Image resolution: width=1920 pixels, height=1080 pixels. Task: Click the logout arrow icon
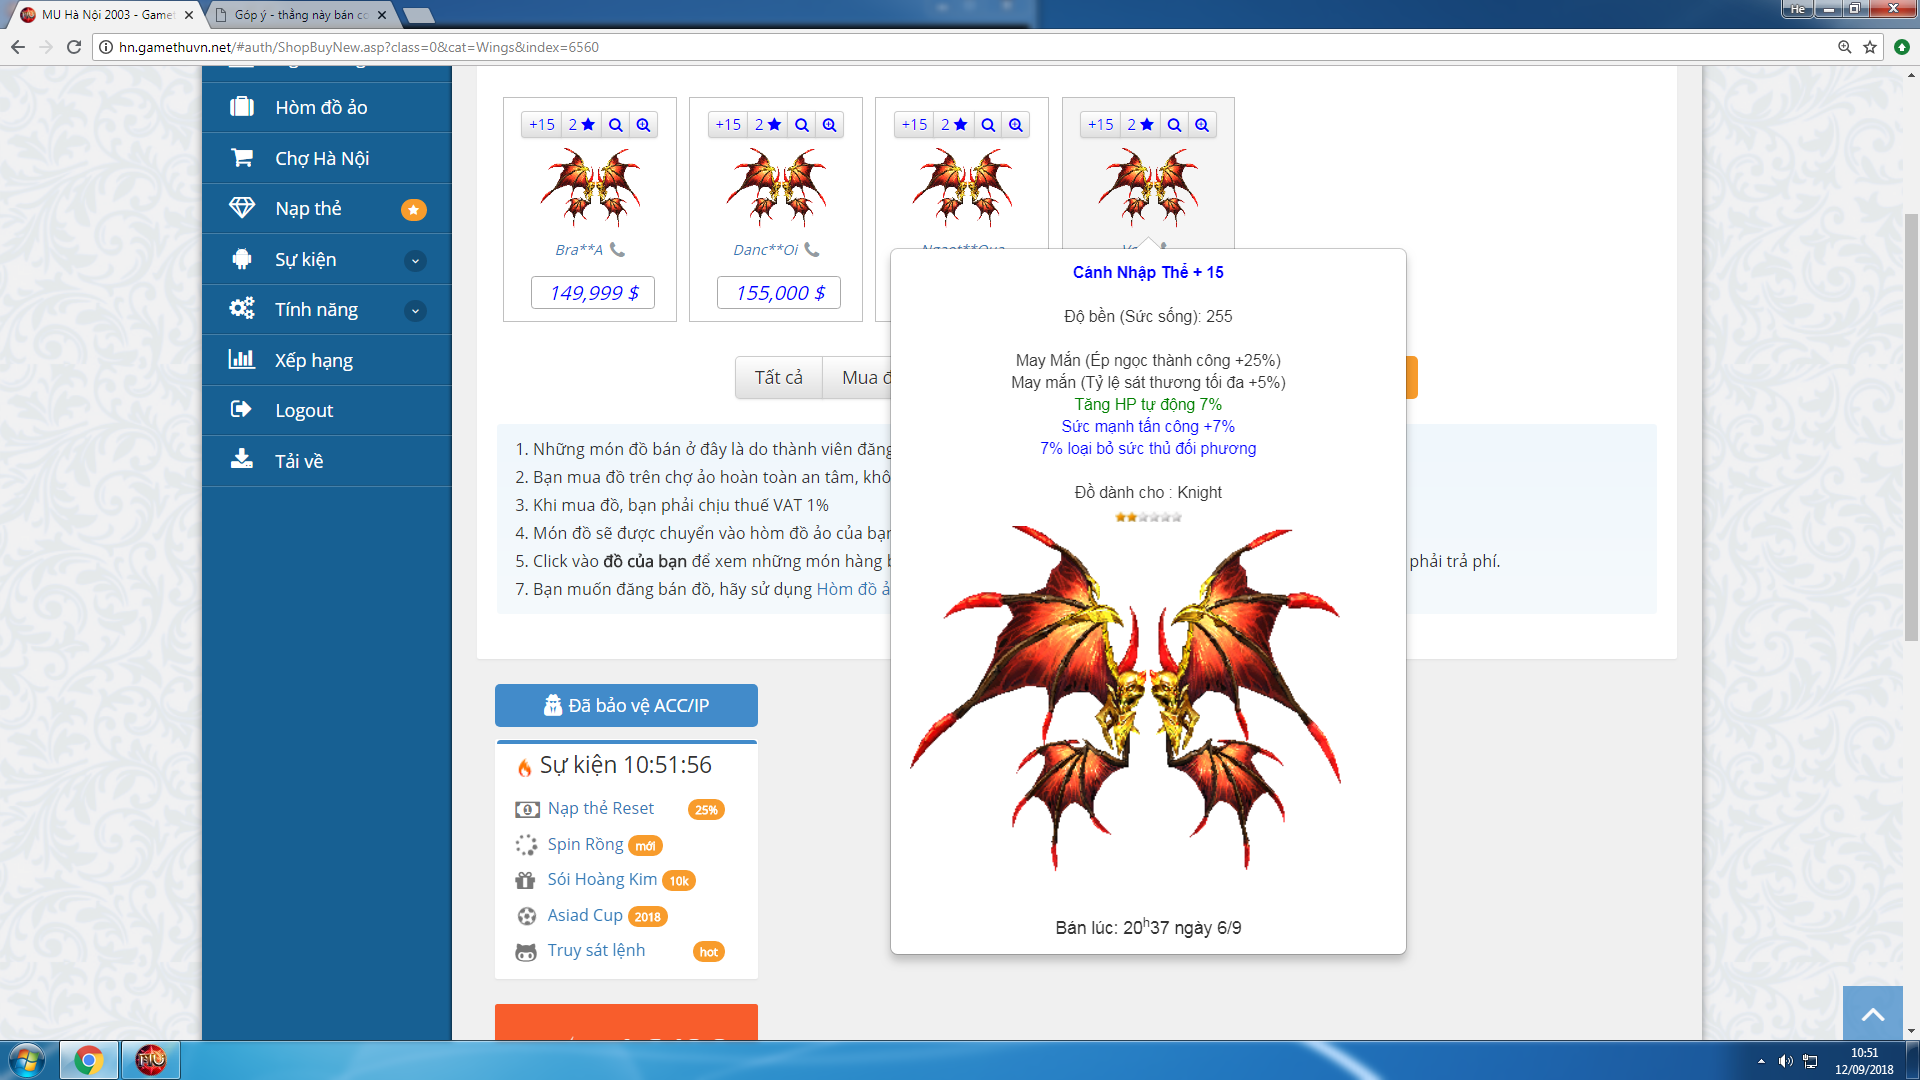(x=241, y=409)
